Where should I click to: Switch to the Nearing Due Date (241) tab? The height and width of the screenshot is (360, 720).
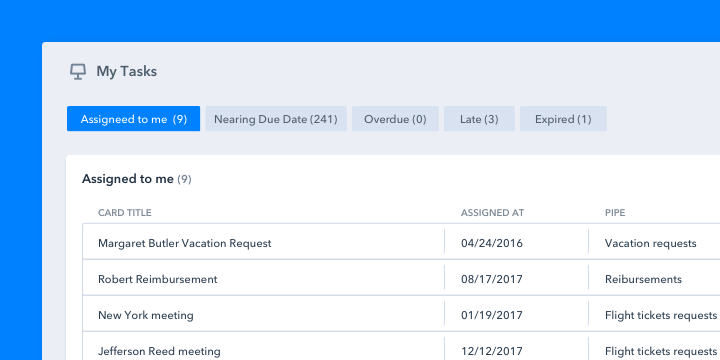click(276, 119)
